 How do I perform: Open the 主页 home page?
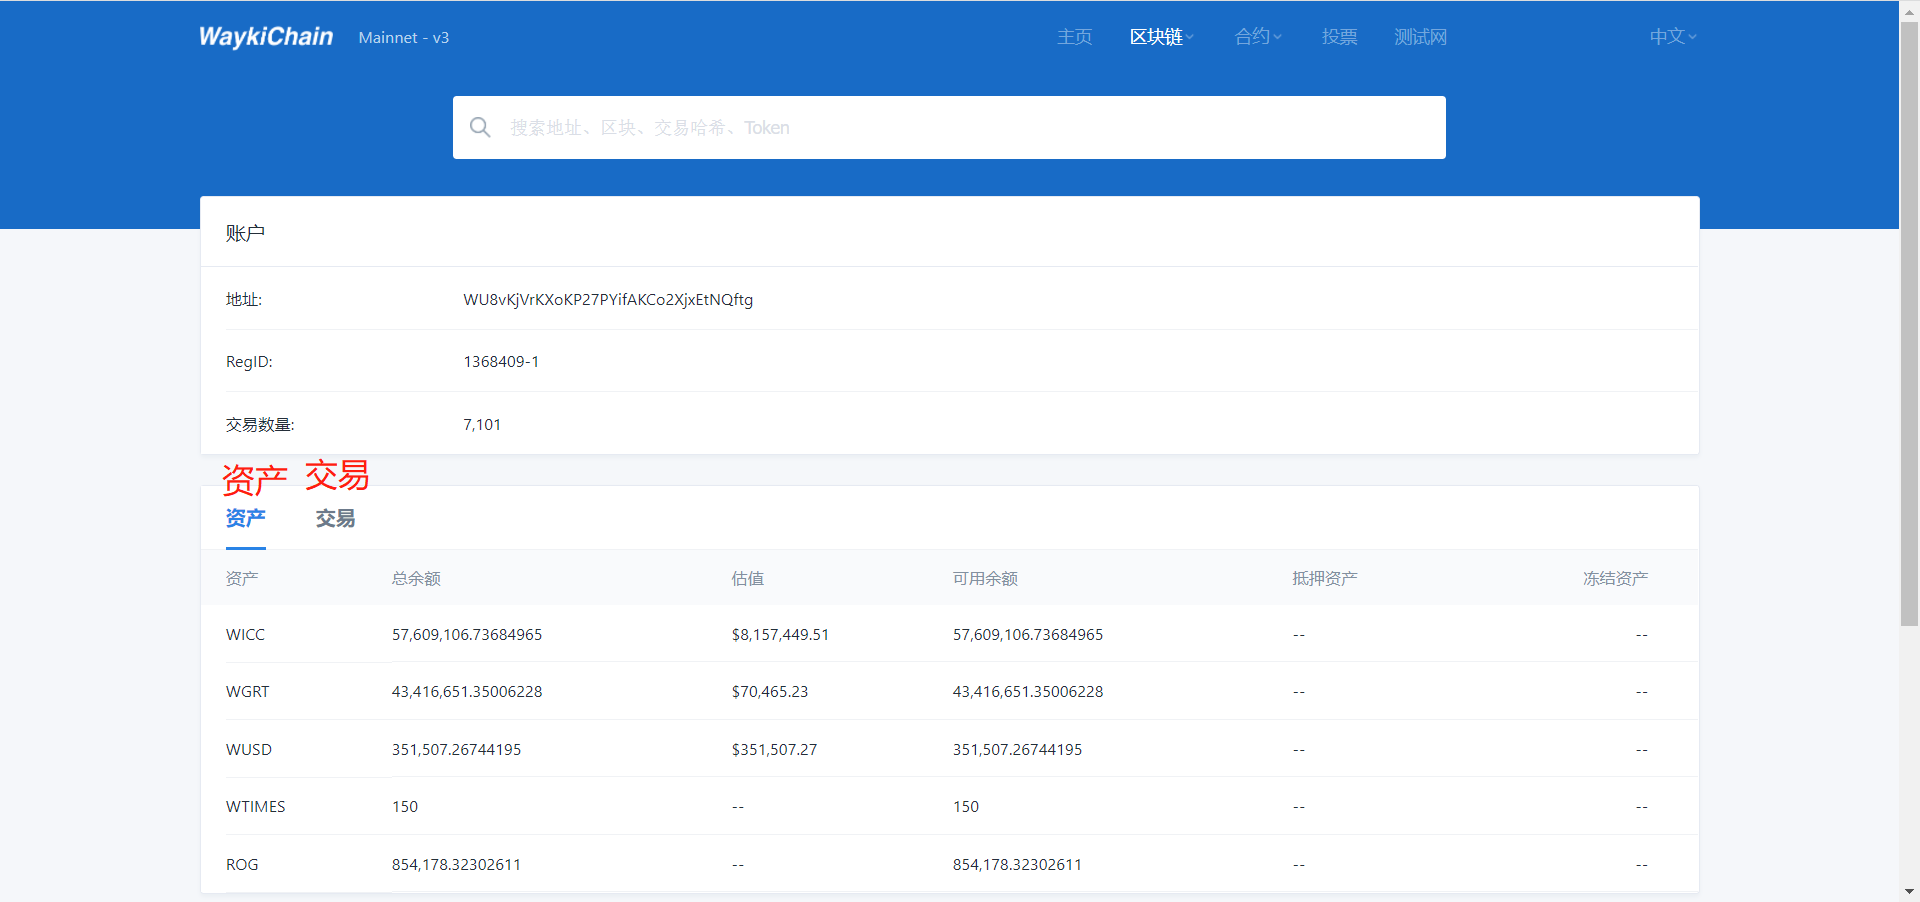click(x=1074, y=37)
